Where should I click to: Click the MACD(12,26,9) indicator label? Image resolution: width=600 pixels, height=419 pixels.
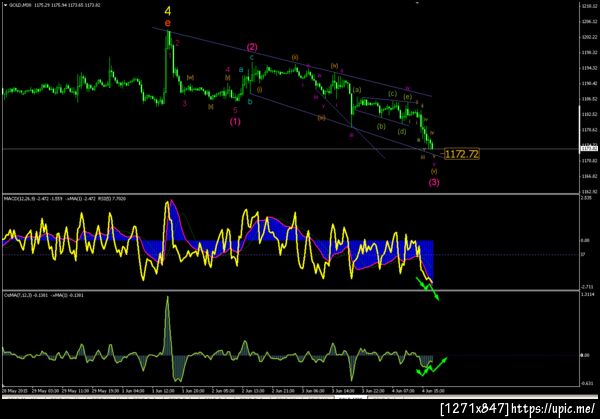coord(19,199)
